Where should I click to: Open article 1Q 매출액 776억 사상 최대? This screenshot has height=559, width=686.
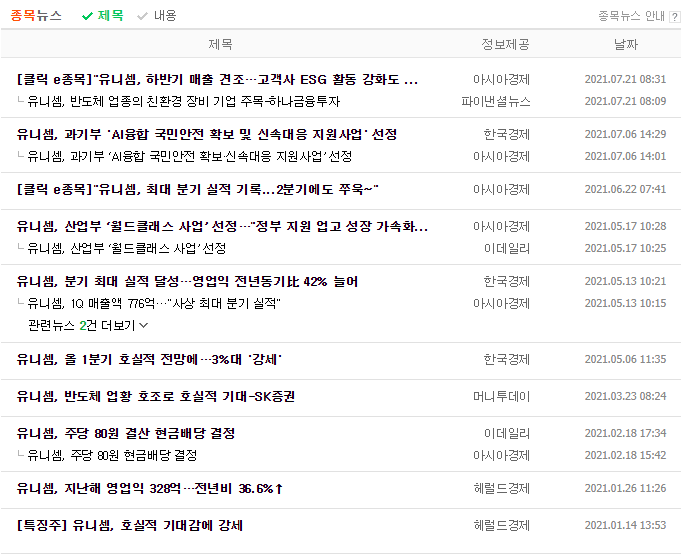click(x=154, y=303)
